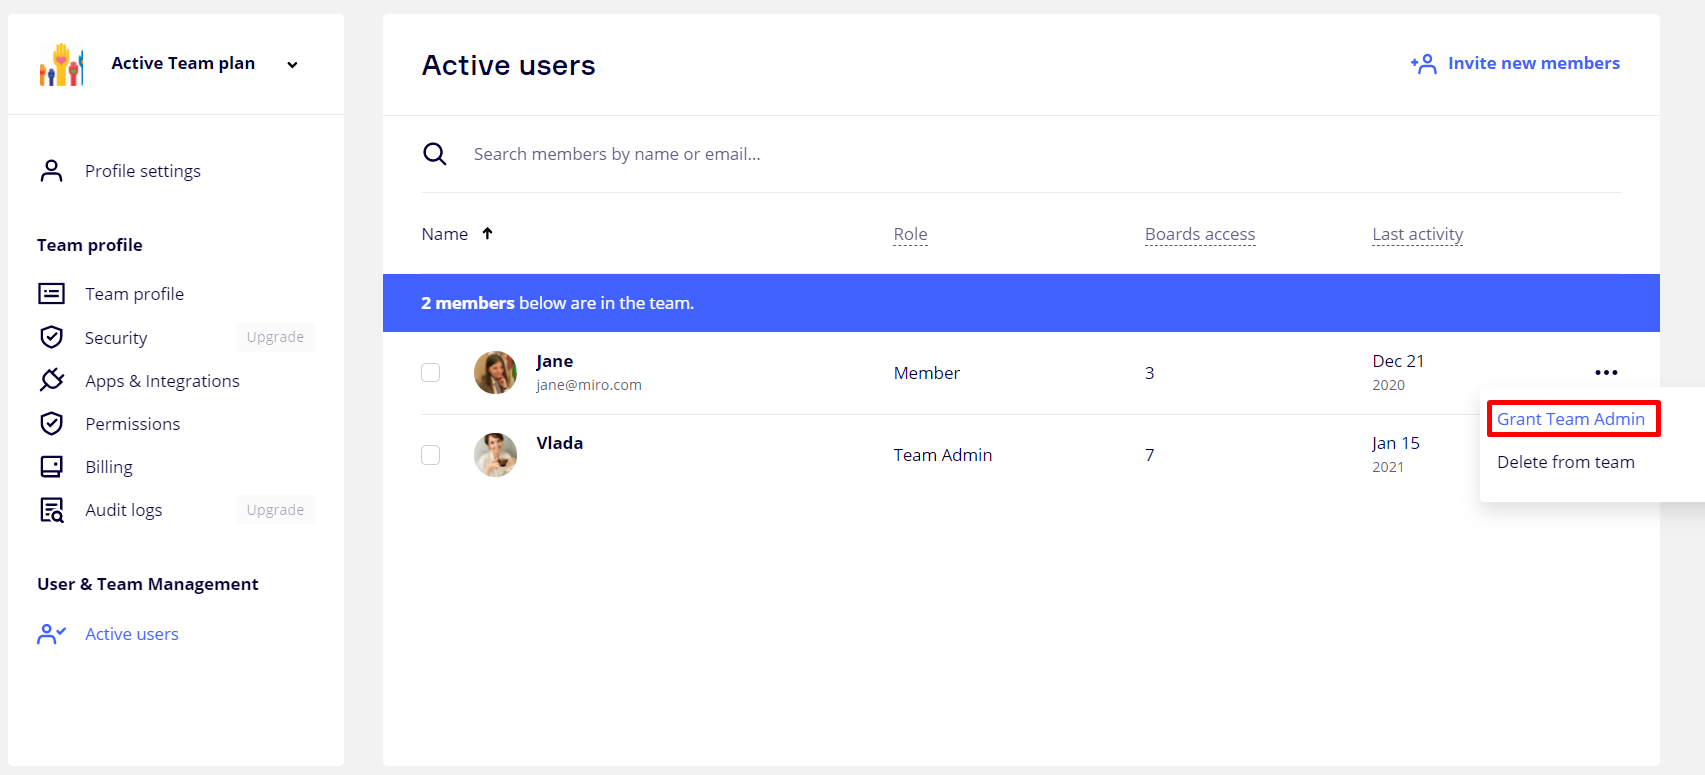The height and width of the screenshot is (775, 1705).
Task: Click the Permissions shield icon
Action: pyautogui.click(x=51, y=424)
